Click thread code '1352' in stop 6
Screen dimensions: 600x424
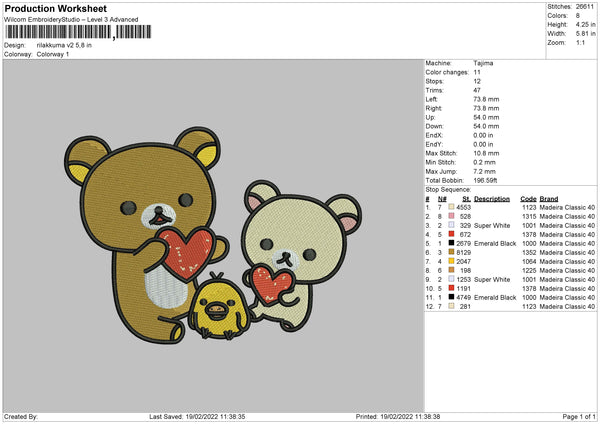[x=529, y=252]
